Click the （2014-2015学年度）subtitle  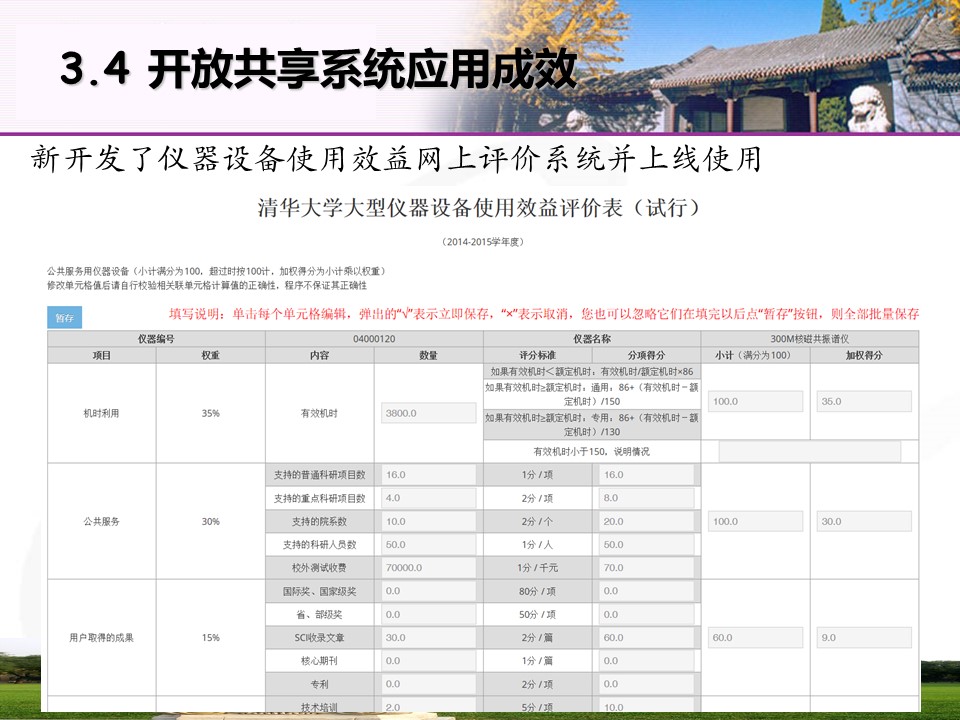pyautogui.click(x=482, y=242)
